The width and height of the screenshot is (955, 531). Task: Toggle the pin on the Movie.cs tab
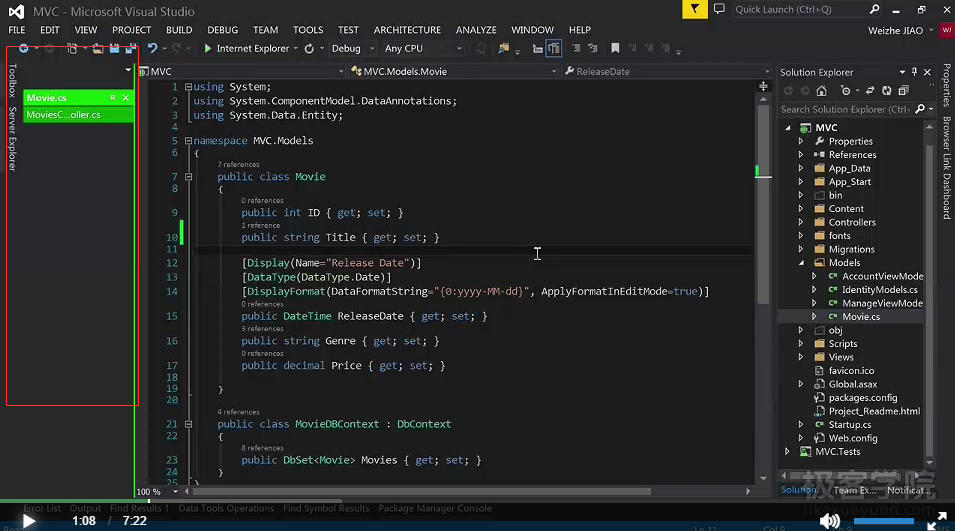click(112, 97)
